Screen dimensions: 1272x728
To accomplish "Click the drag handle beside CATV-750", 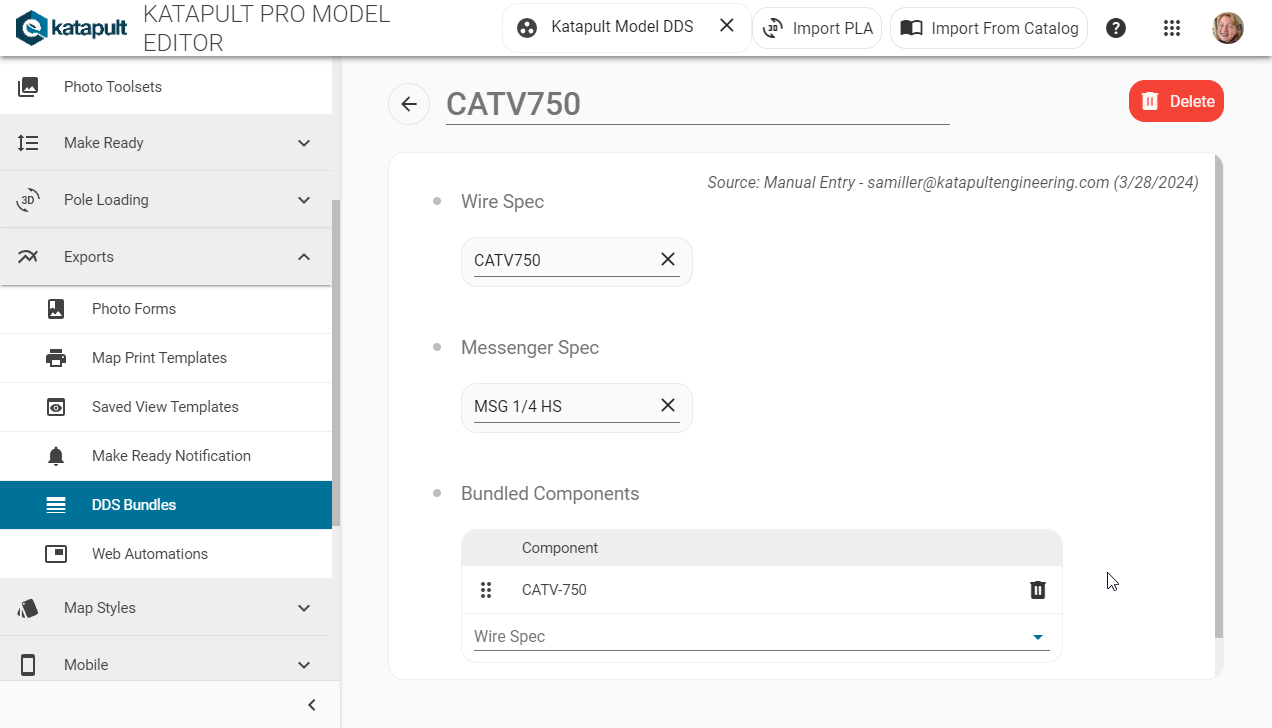I will [x=486, y=590].
